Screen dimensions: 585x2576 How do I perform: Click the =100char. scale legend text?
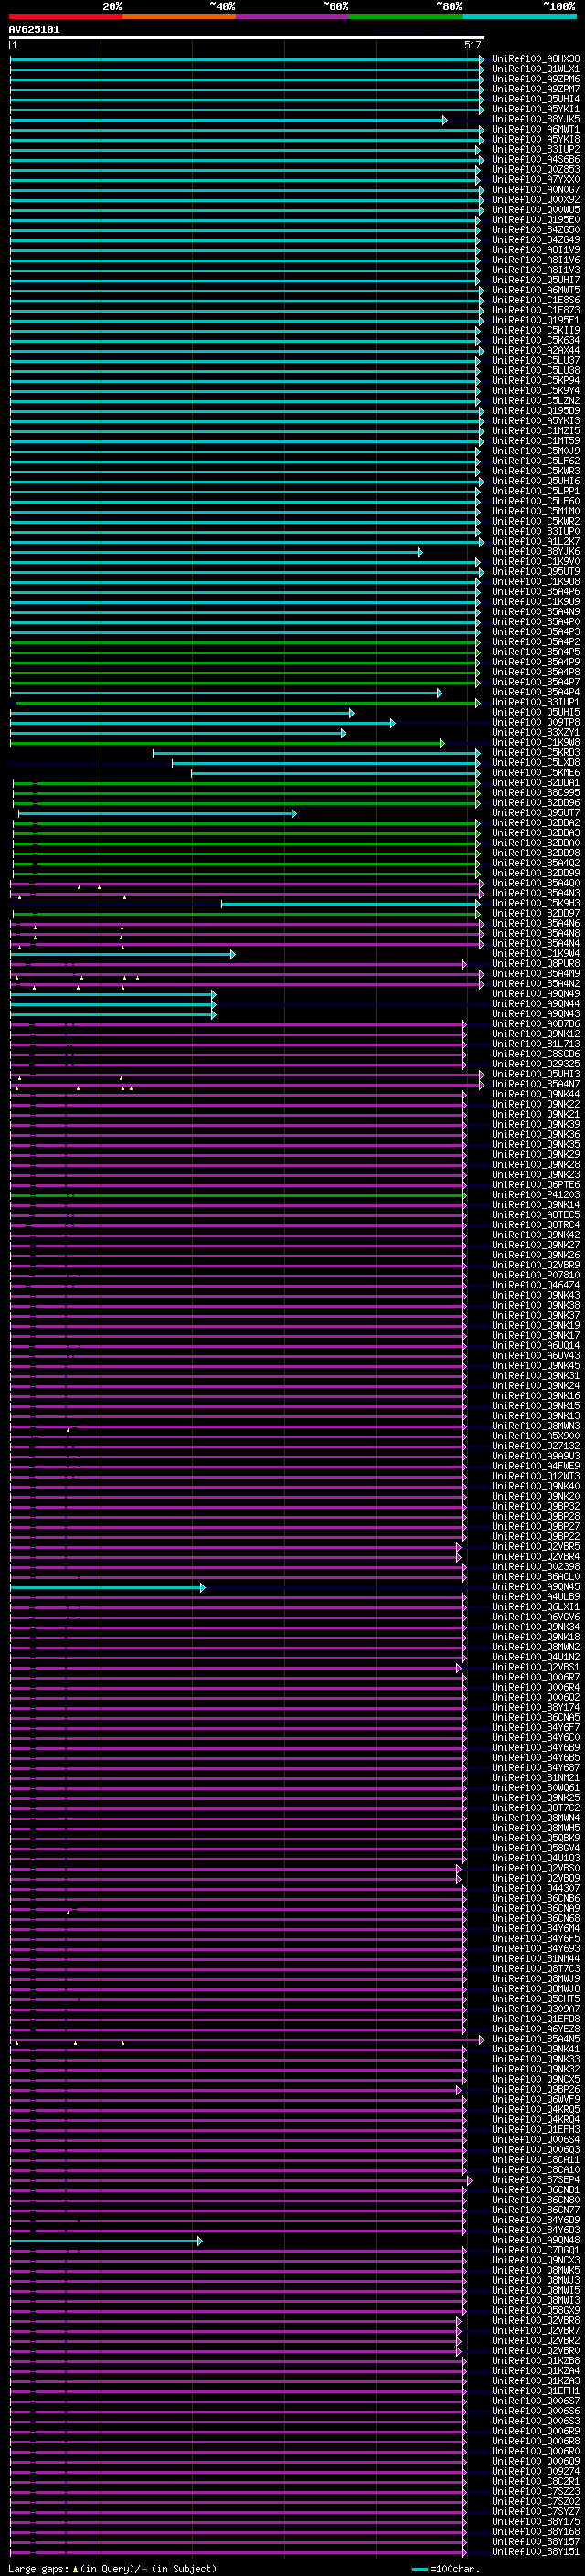[456, 2569]
